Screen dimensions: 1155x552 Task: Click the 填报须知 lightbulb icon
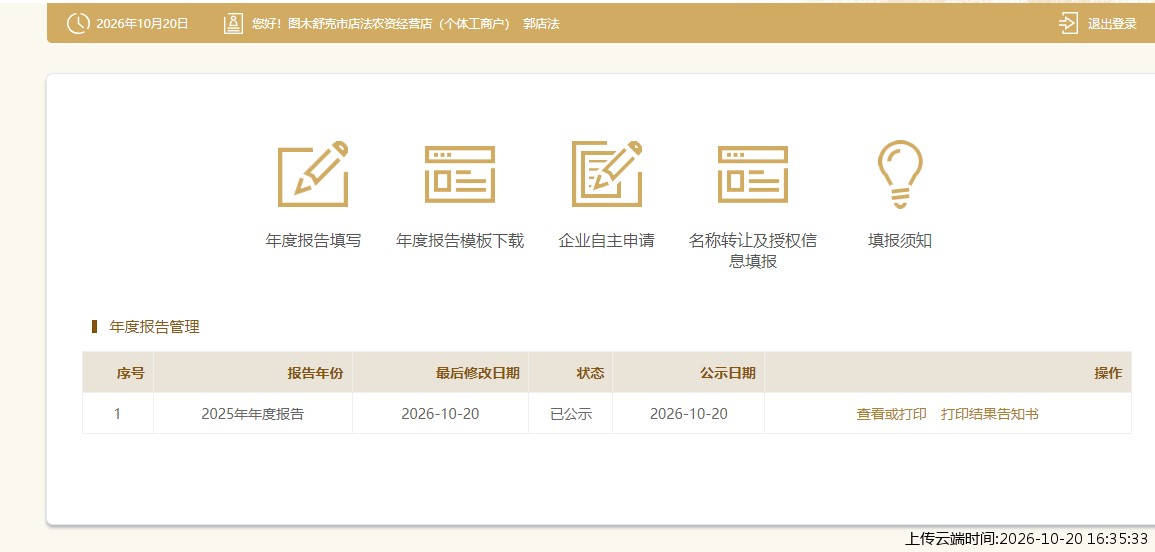click(x=899, y=174)
